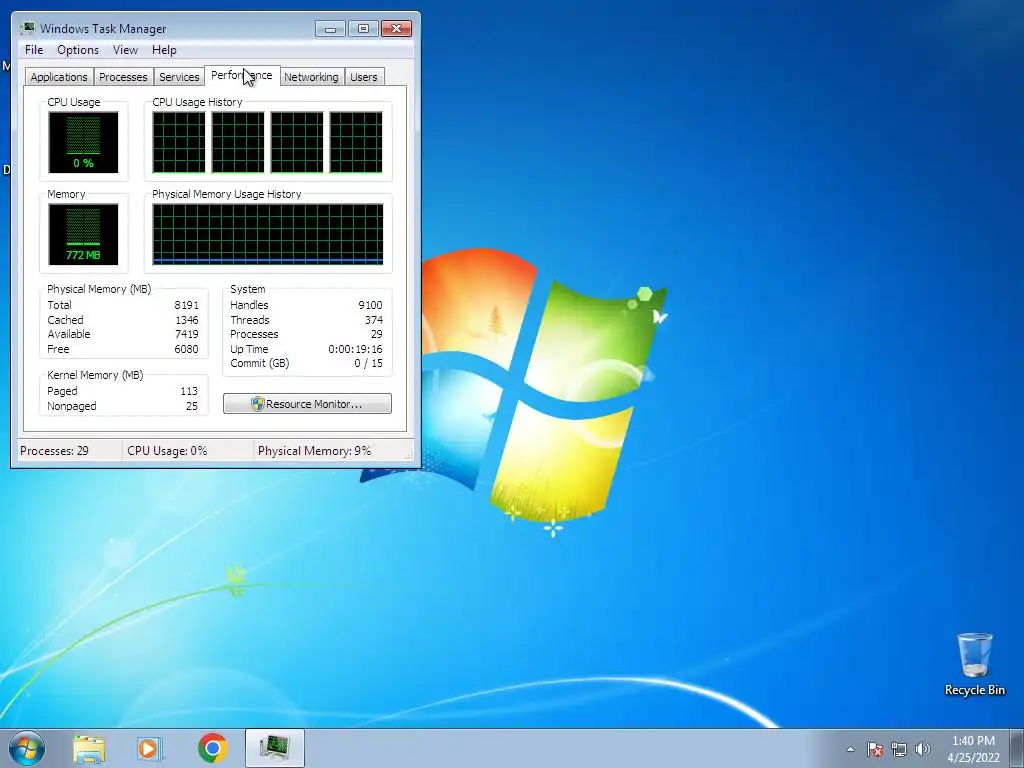1024x768 pixels.
Task: Click the Cached value 1346
Action: (186, 320)
